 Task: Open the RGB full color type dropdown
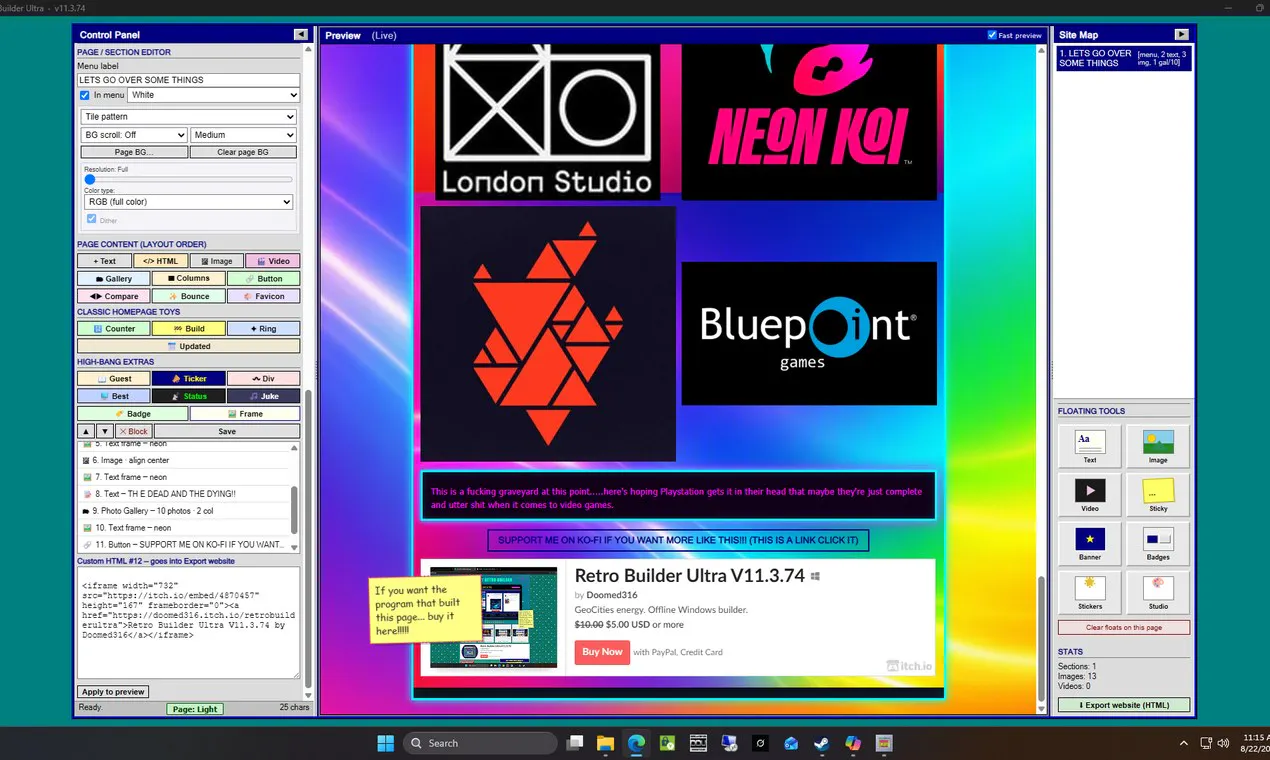click(x=189, y=202)
